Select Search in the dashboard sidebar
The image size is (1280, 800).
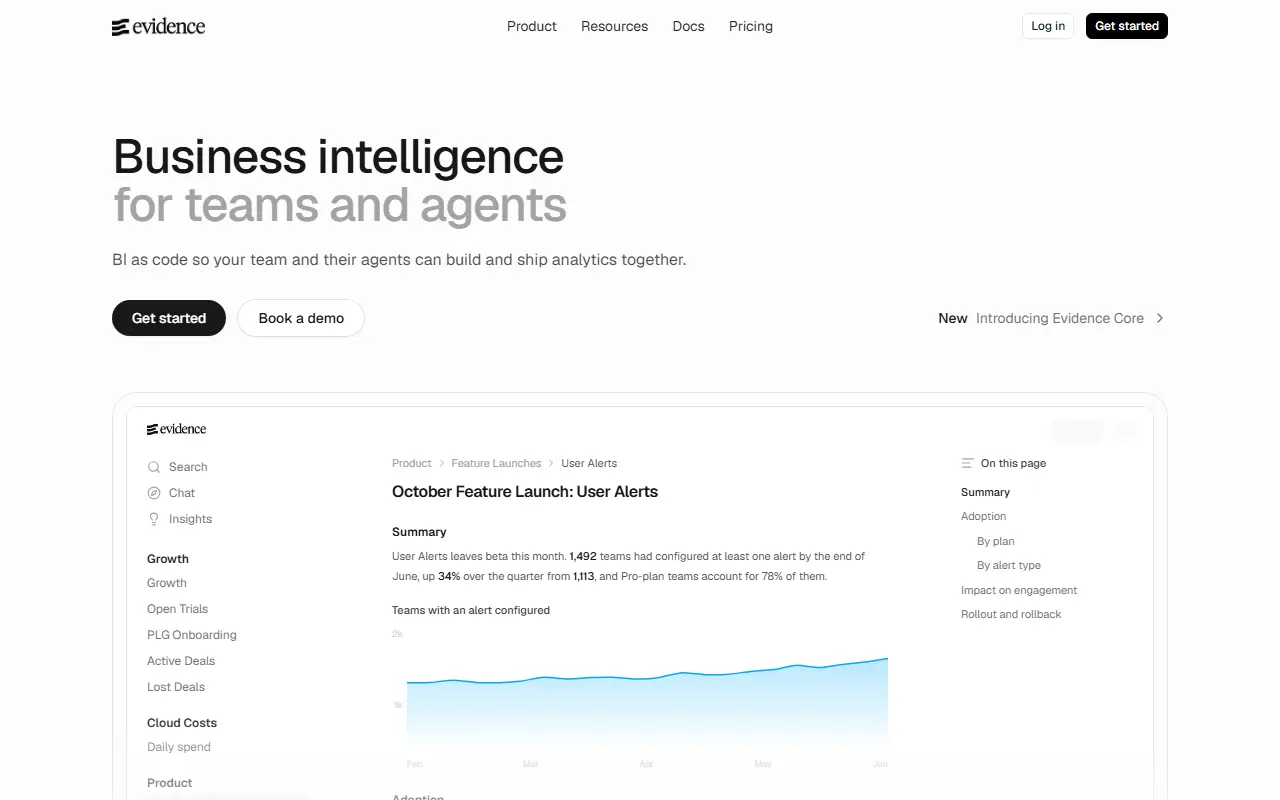click(x=188, y=467)
